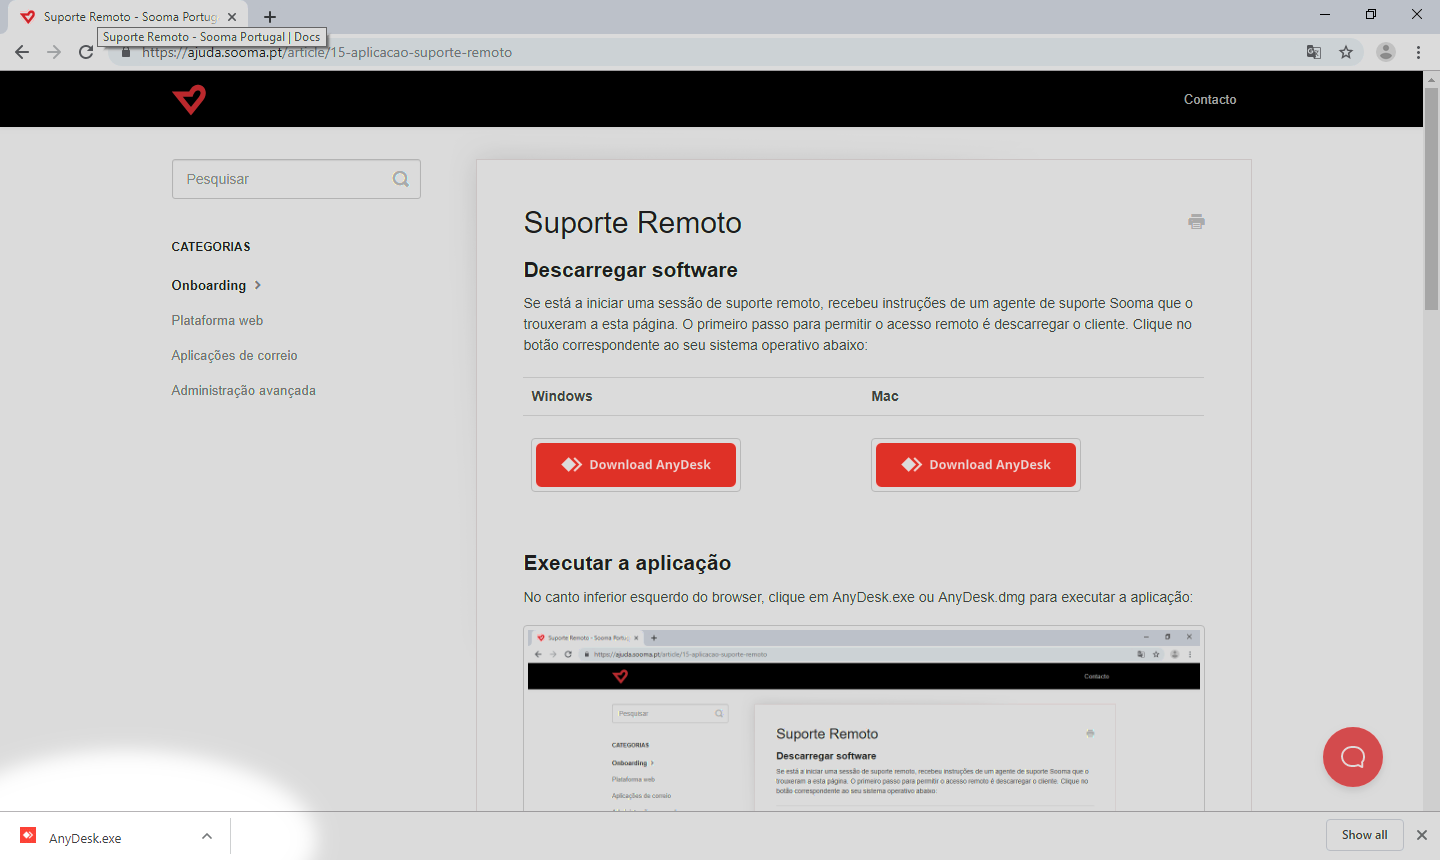Open the browser profile avatar

1386,52
